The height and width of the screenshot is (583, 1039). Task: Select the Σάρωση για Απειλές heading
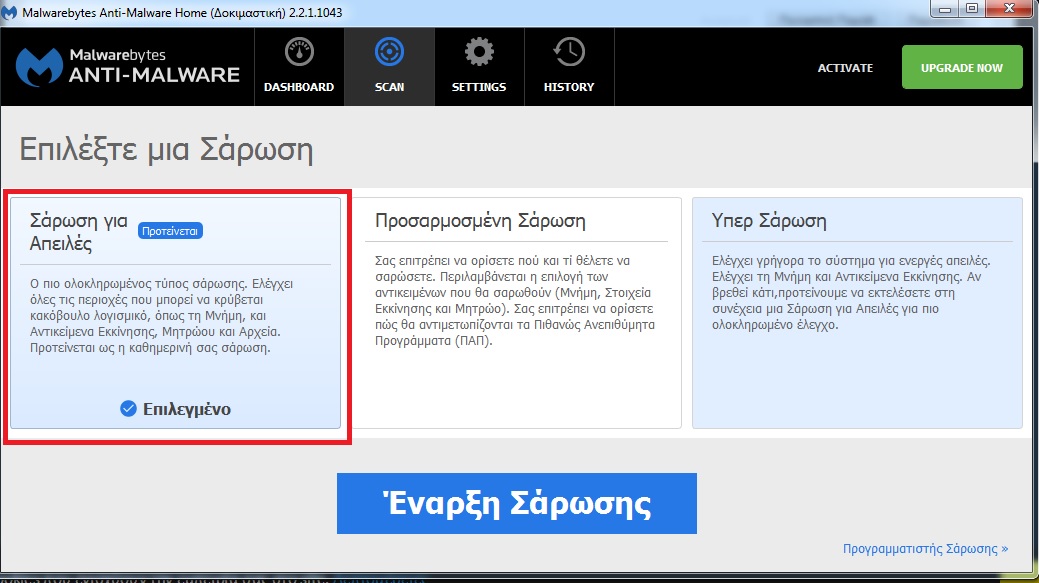click(x=78, y=231)
